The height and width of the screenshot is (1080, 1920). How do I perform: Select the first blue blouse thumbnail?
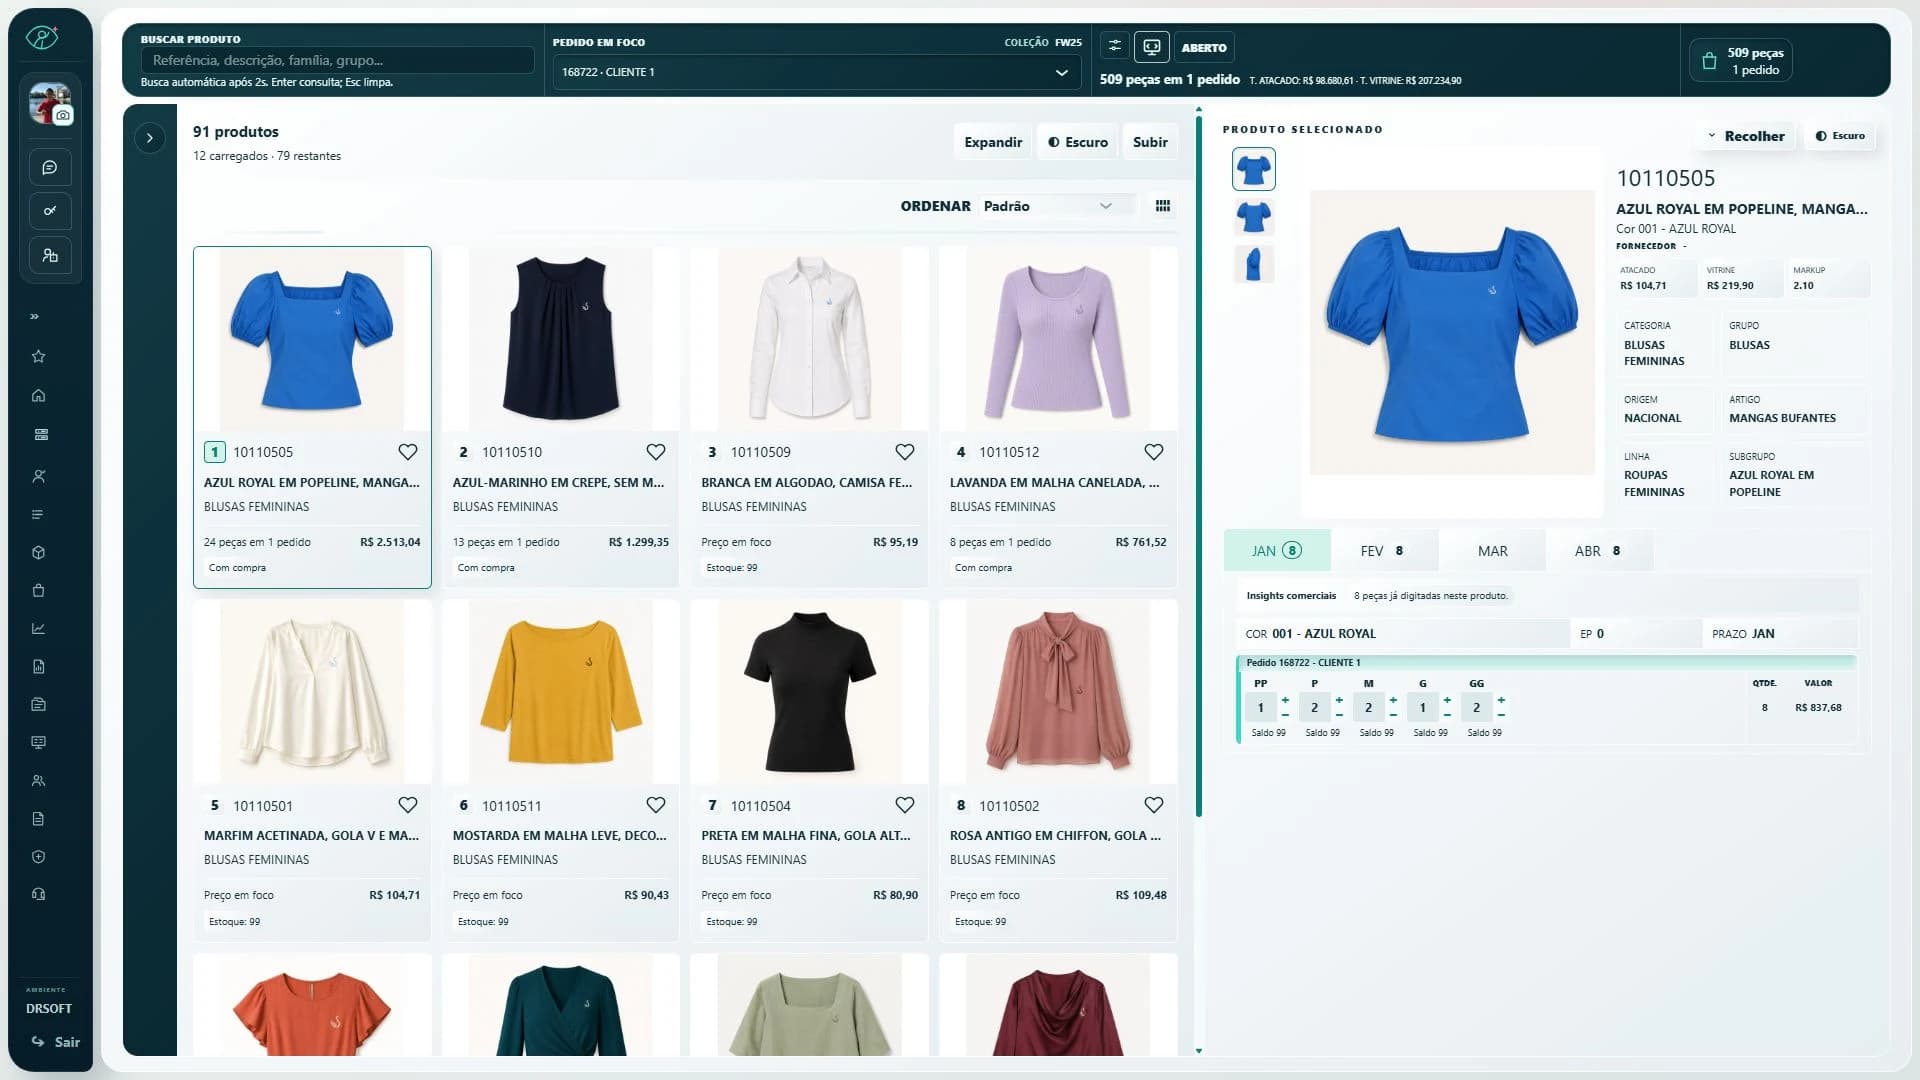click(1253, 169)
